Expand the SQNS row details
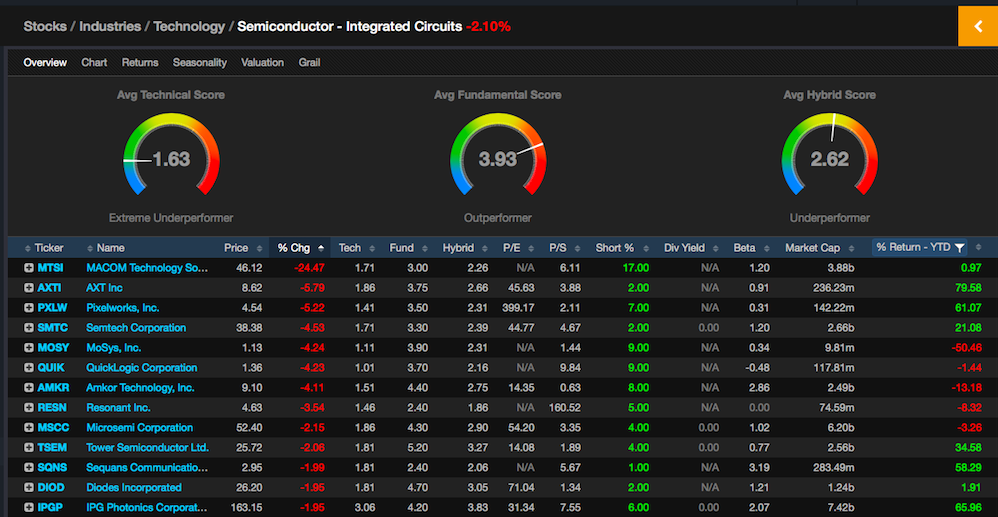The image size is (998, 517). coord(29,467)
